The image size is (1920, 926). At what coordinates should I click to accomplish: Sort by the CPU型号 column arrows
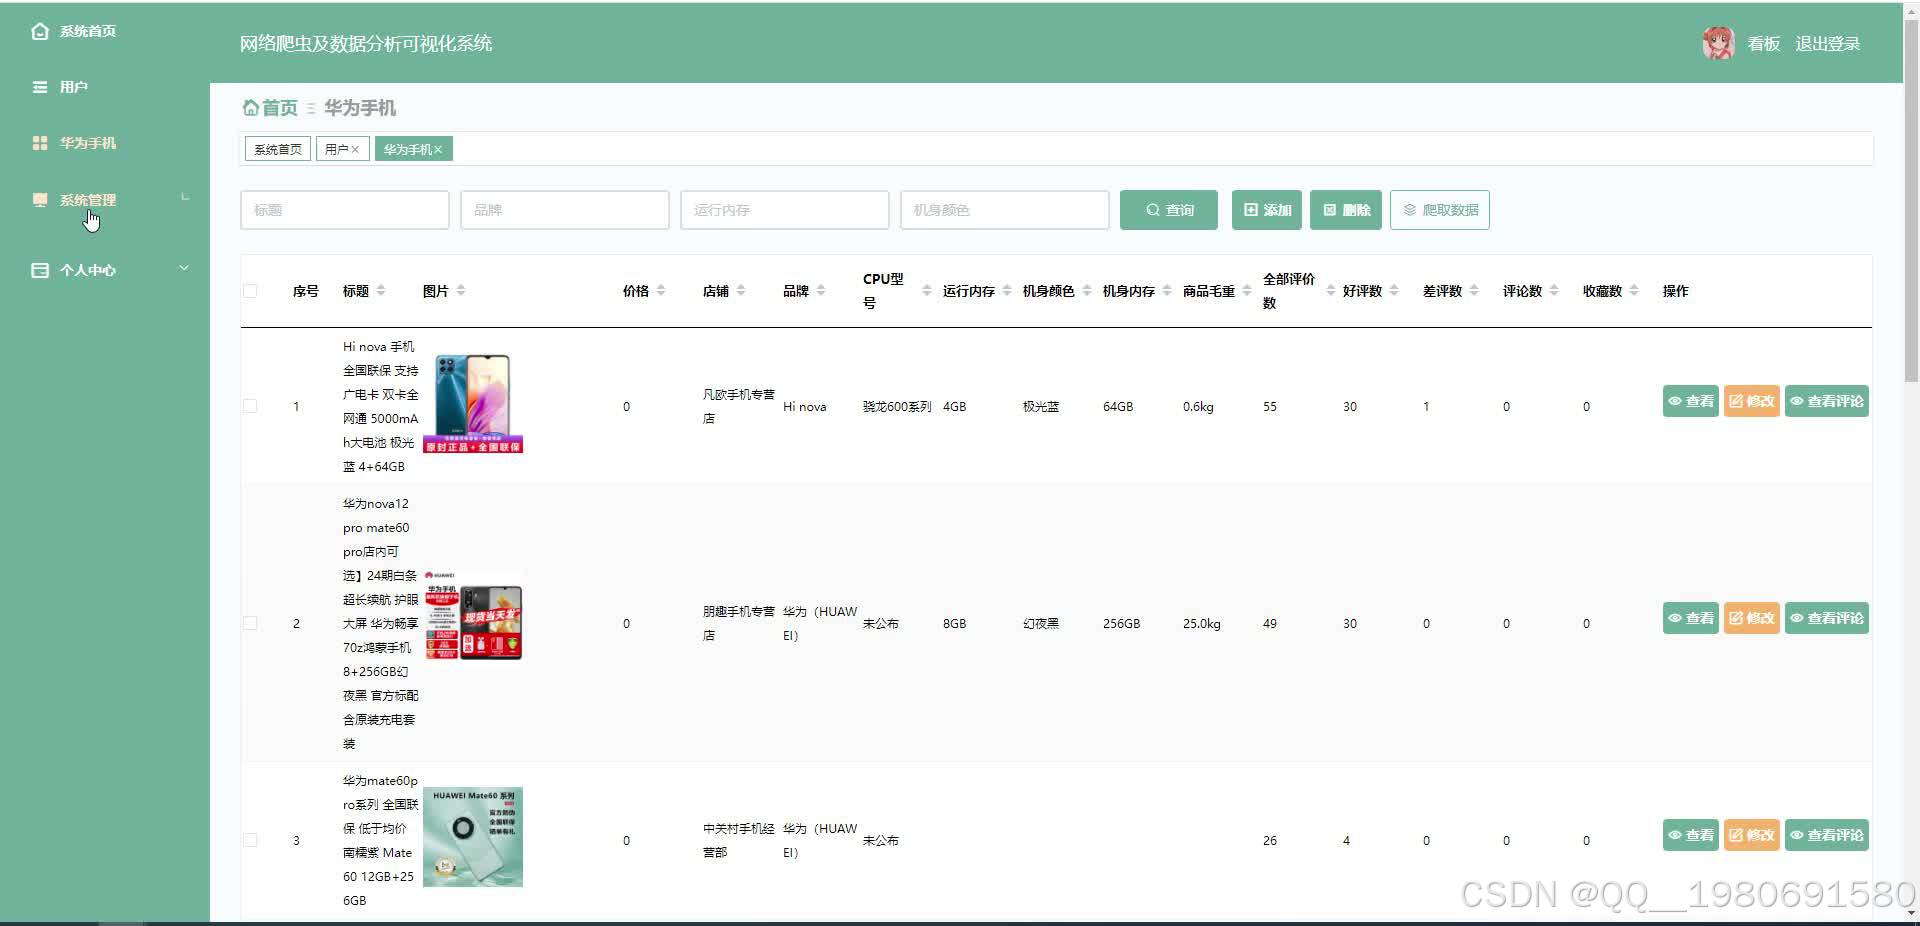pos(927,291)
